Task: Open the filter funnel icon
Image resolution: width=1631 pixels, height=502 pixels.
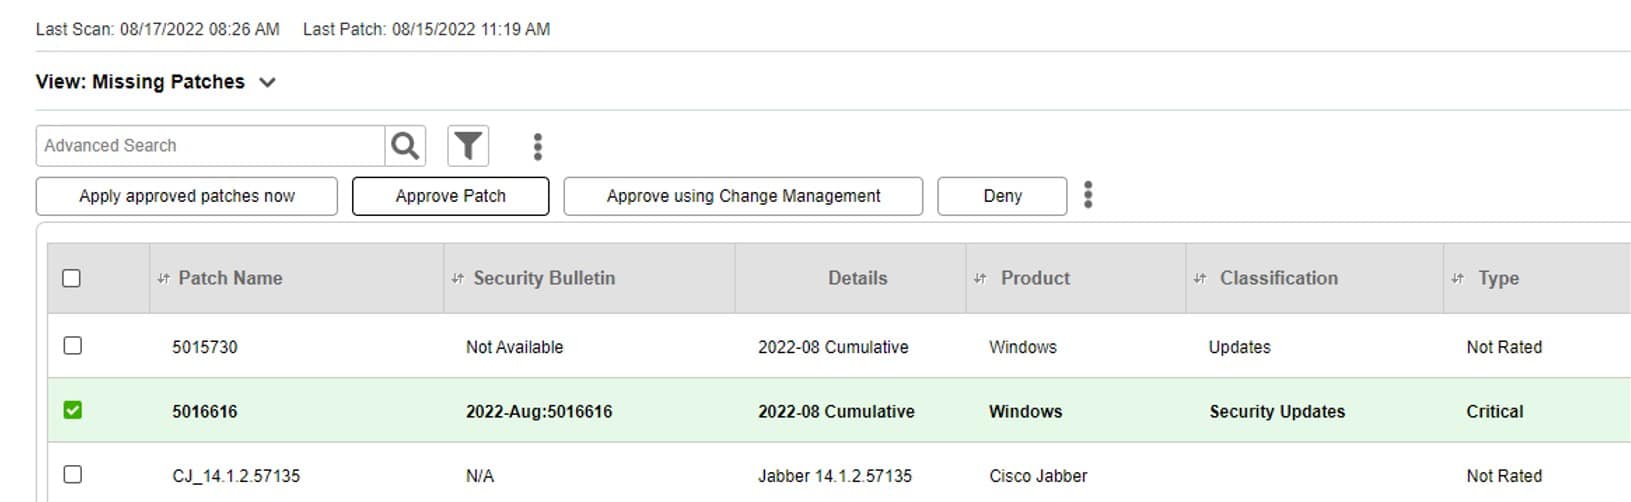Action: (x=468, y=146)
